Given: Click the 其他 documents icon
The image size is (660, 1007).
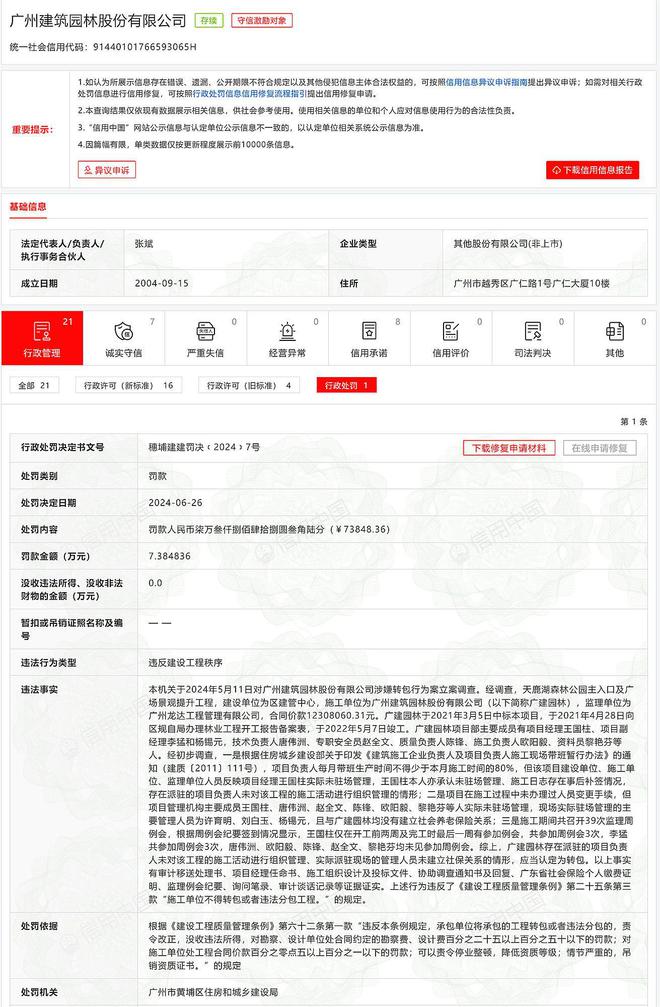Looking at the screenshot, I should [x=614, y=331].
